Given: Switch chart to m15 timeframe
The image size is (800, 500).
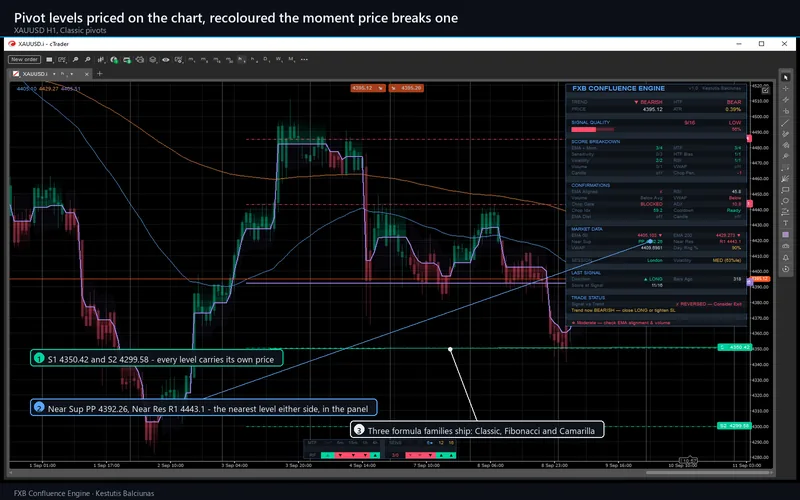Looking at the screenshot, I should click(x=217, y=60).
